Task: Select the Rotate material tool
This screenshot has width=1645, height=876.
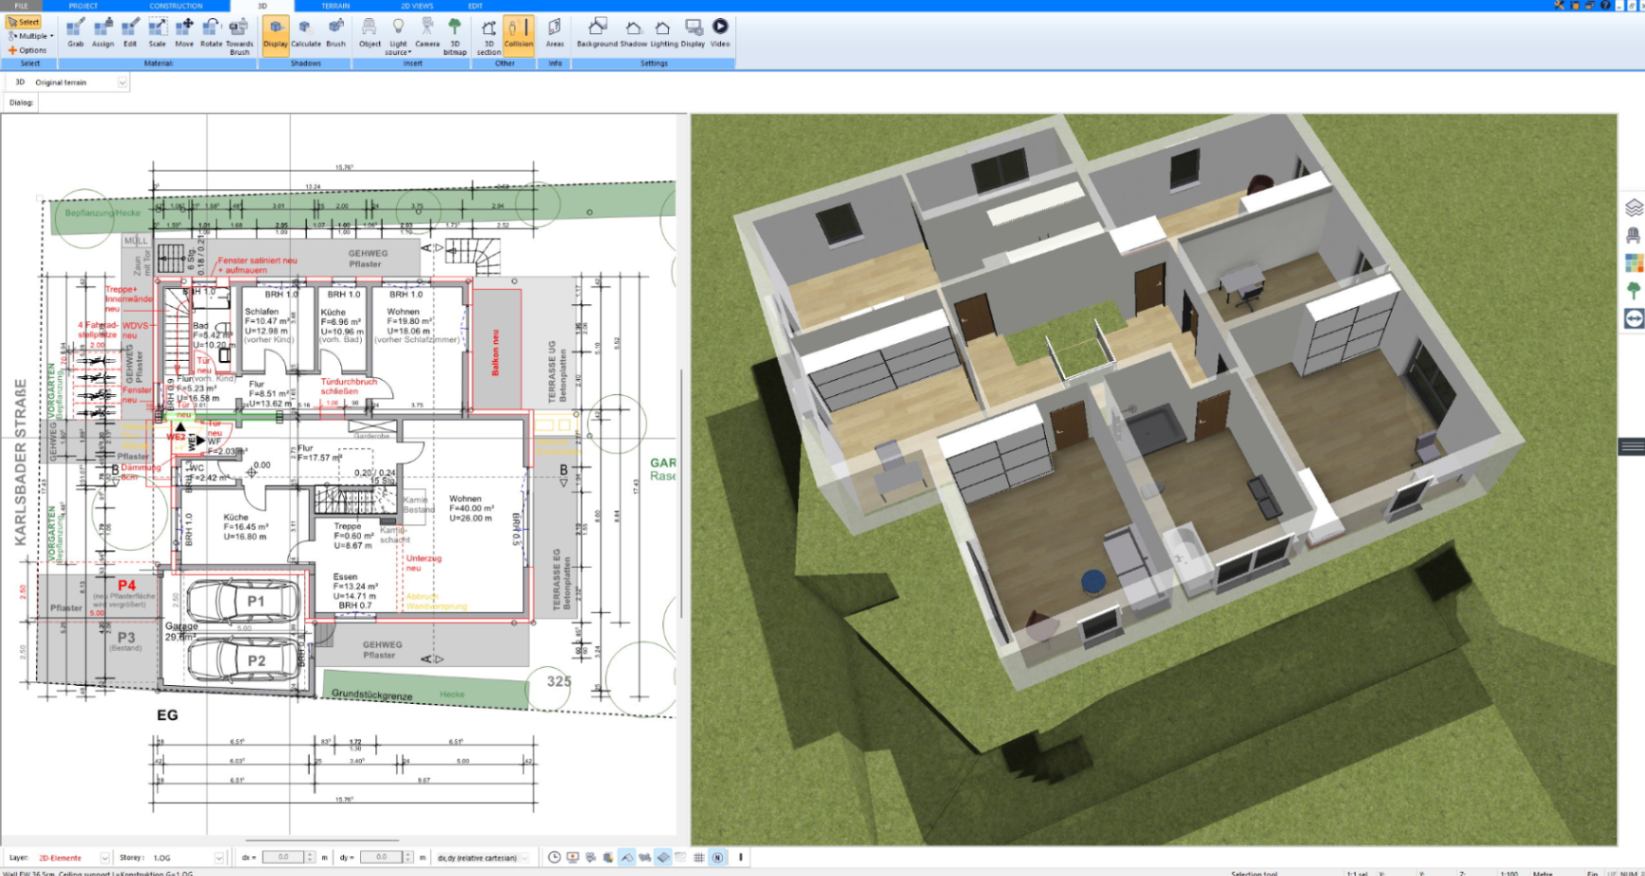Action: (x=211, y=32)
